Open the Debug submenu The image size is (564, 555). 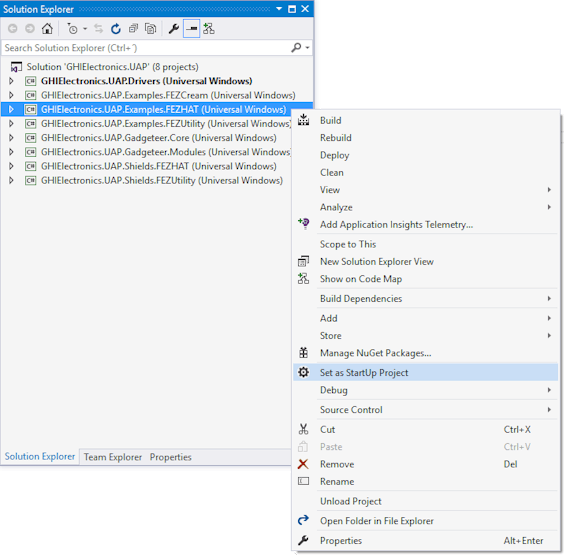[x=426, y=390]
